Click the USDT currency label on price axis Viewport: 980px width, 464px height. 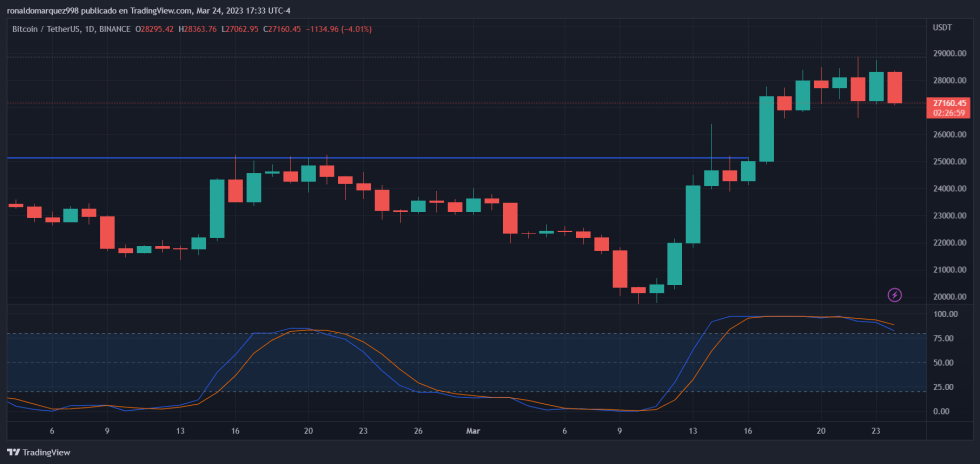click(941, 28)
